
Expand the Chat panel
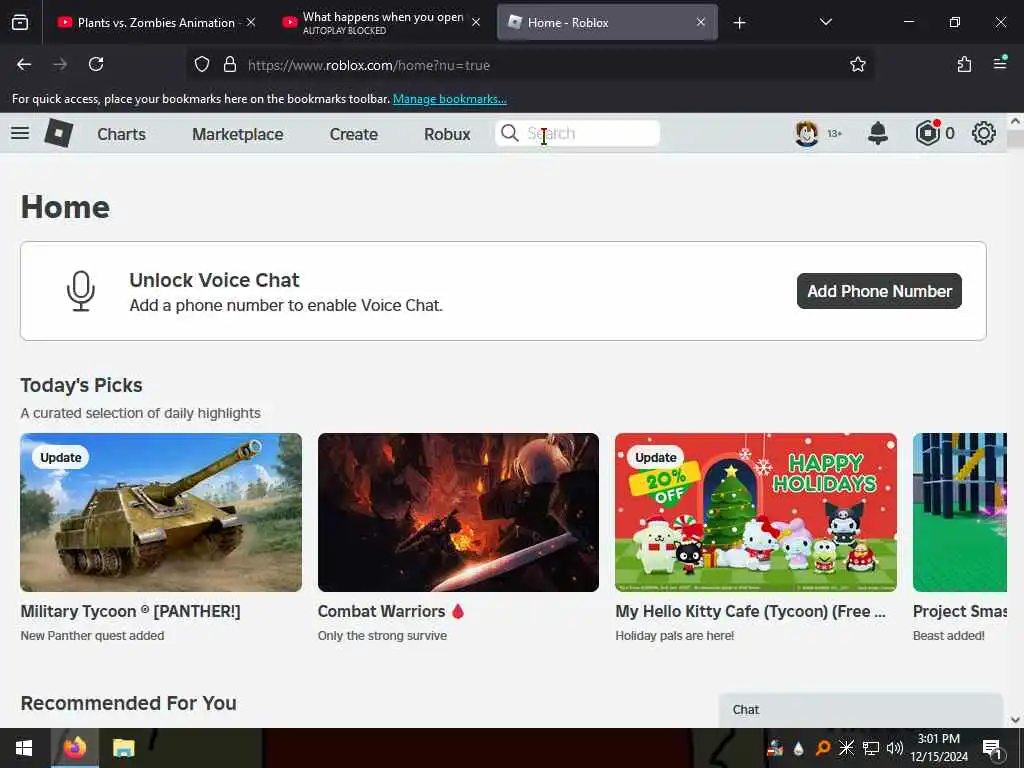[861, 710]
